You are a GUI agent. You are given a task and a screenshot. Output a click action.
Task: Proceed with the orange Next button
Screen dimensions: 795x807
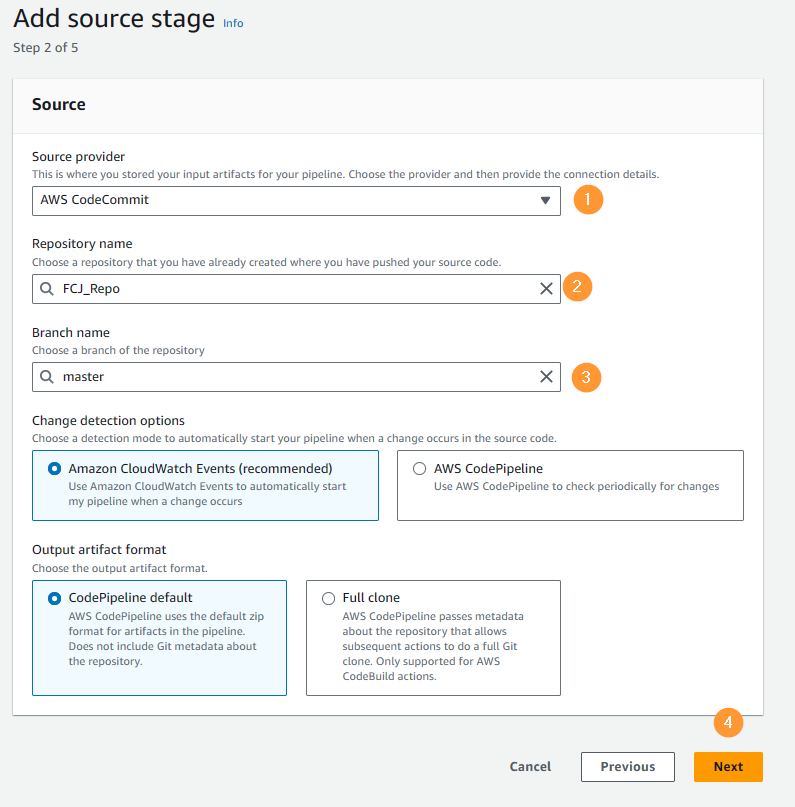click(728, 767)
